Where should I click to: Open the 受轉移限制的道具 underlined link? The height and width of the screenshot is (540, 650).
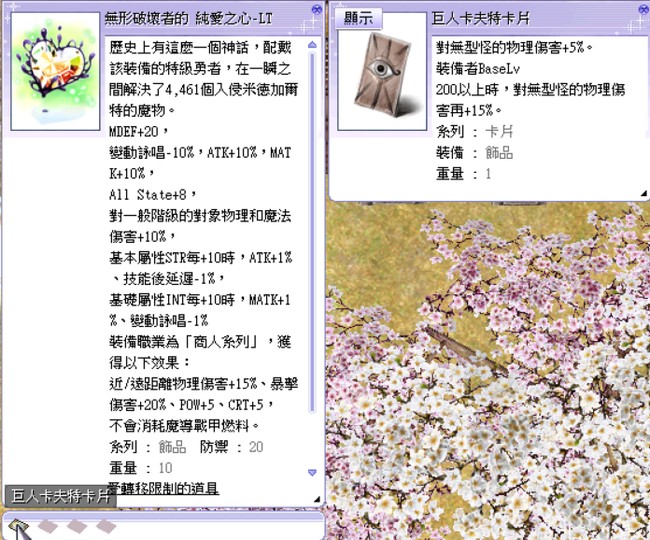coord(163,488)
